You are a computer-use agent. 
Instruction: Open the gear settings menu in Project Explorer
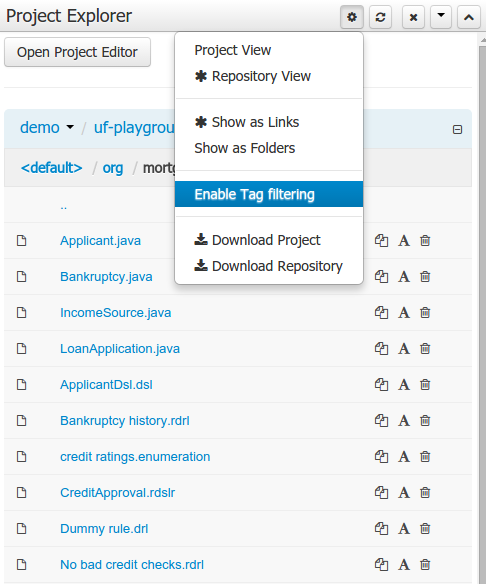click(x=352, y=17)
